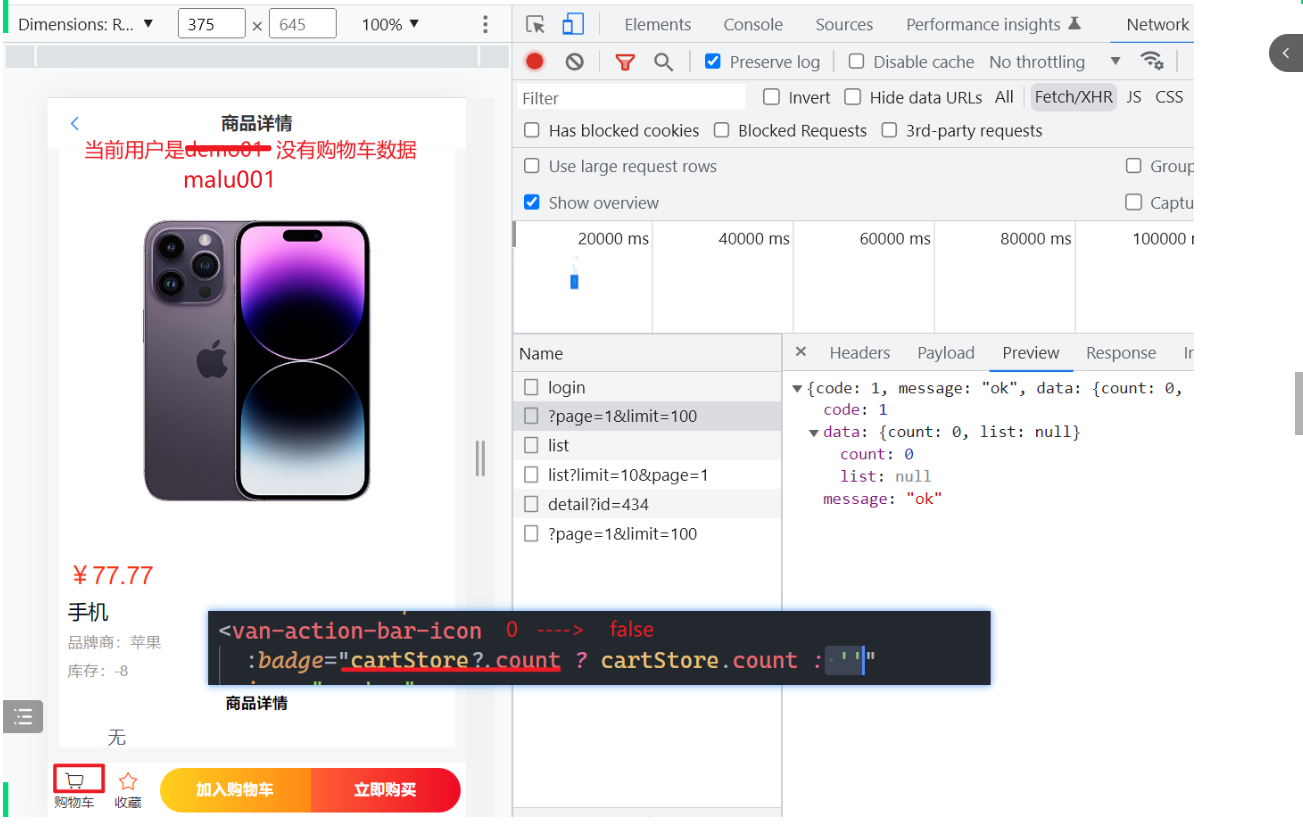
Task: Click the favorite star icon
Action: point(127,781)
